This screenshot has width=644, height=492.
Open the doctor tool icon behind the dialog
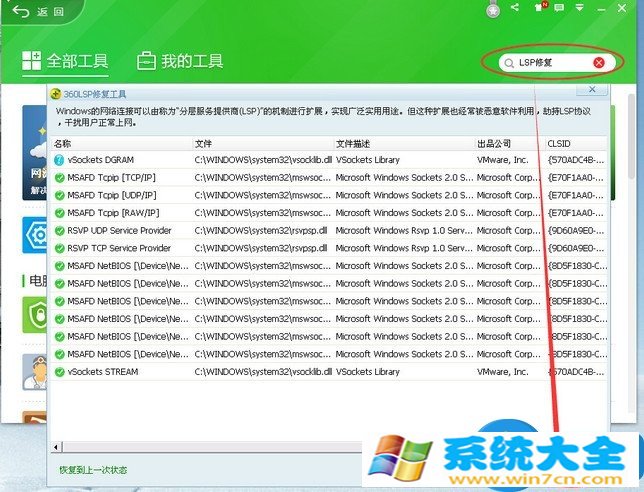pos(35,372)
